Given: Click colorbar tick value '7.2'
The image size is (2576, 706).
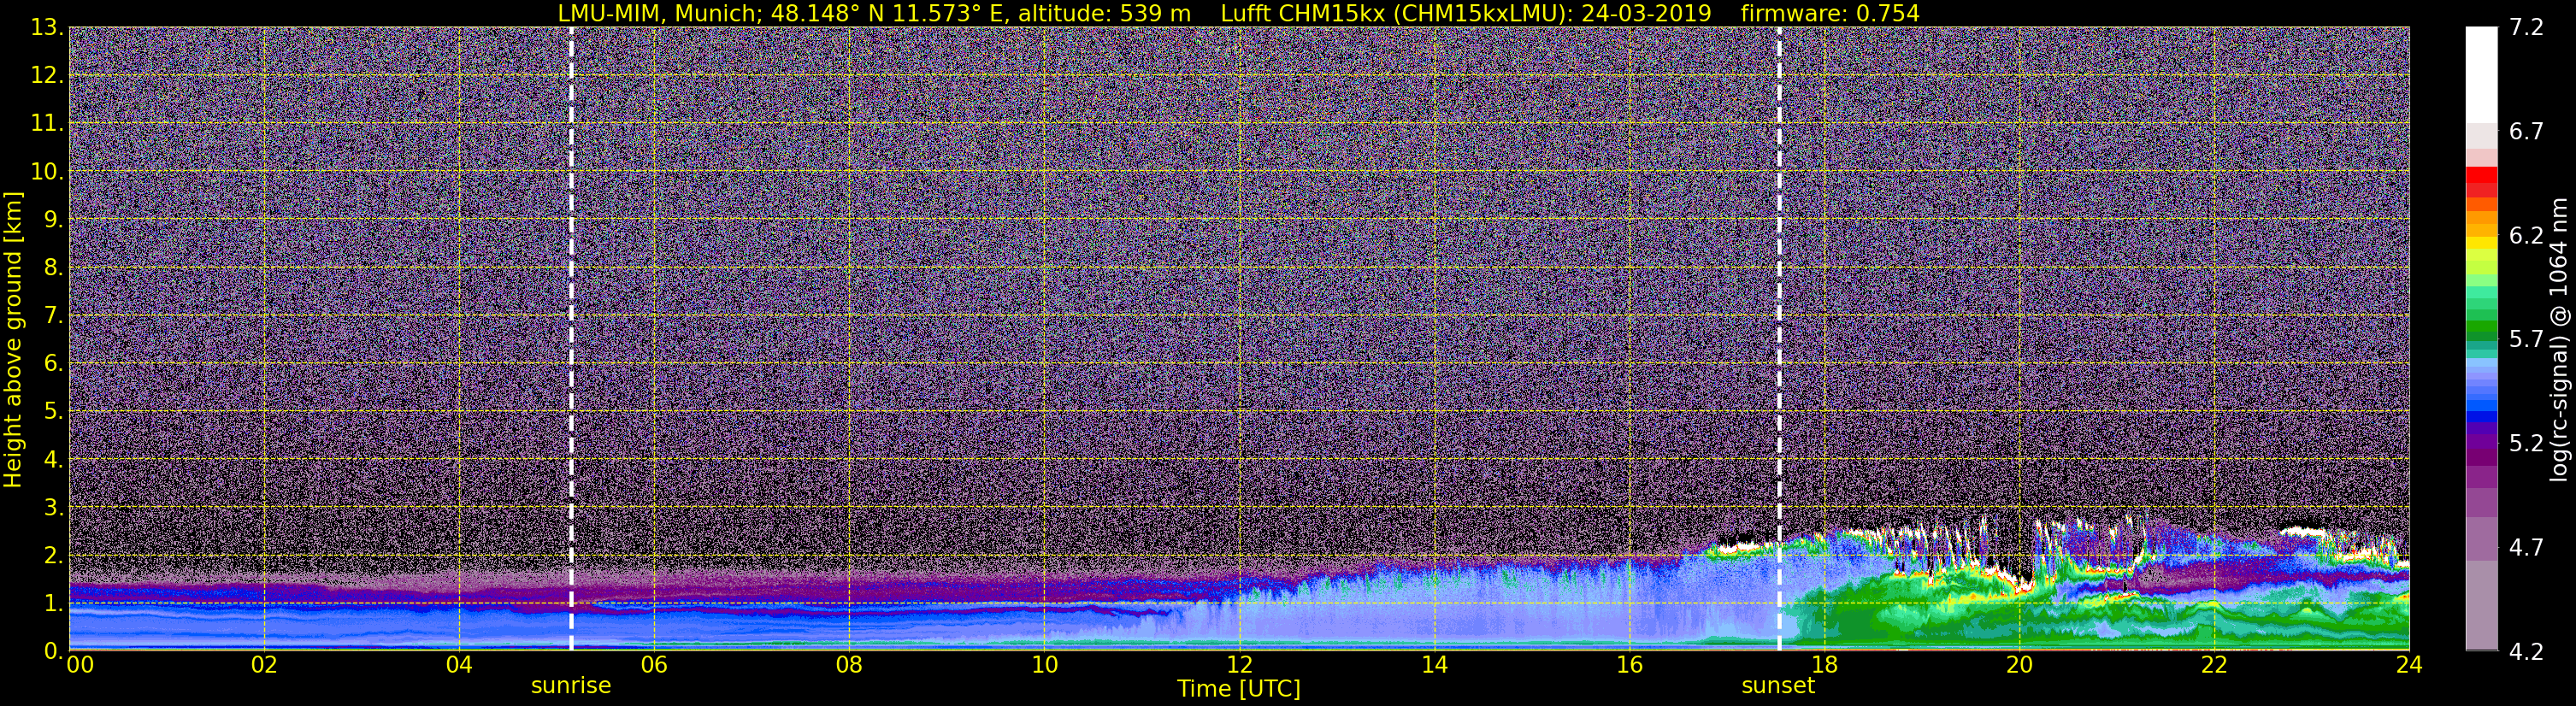Looking at the screenshot, I should click(x=2526, y=27).
